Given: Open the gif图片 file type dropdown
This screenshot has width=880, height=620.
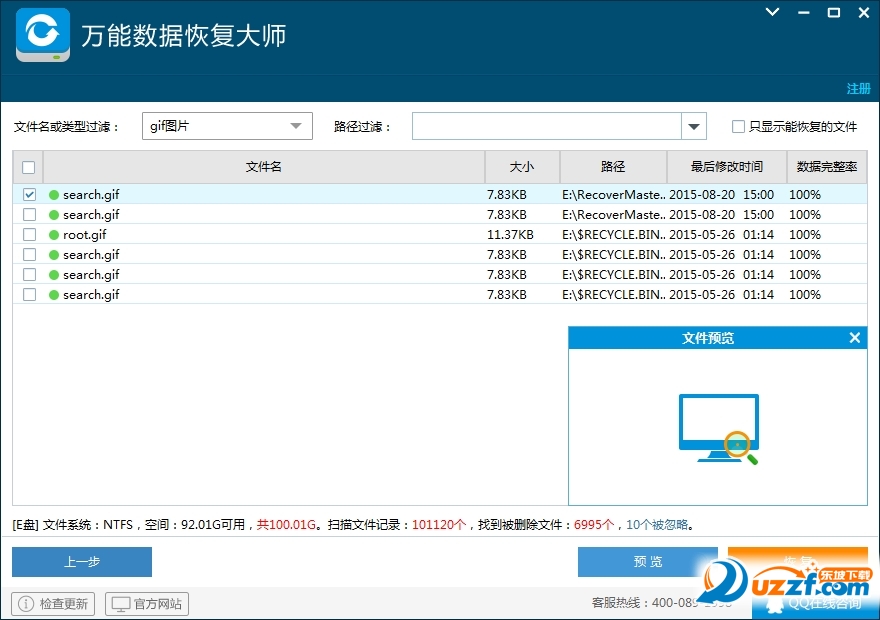Looking at the screenshot, I should coord(295,126).
